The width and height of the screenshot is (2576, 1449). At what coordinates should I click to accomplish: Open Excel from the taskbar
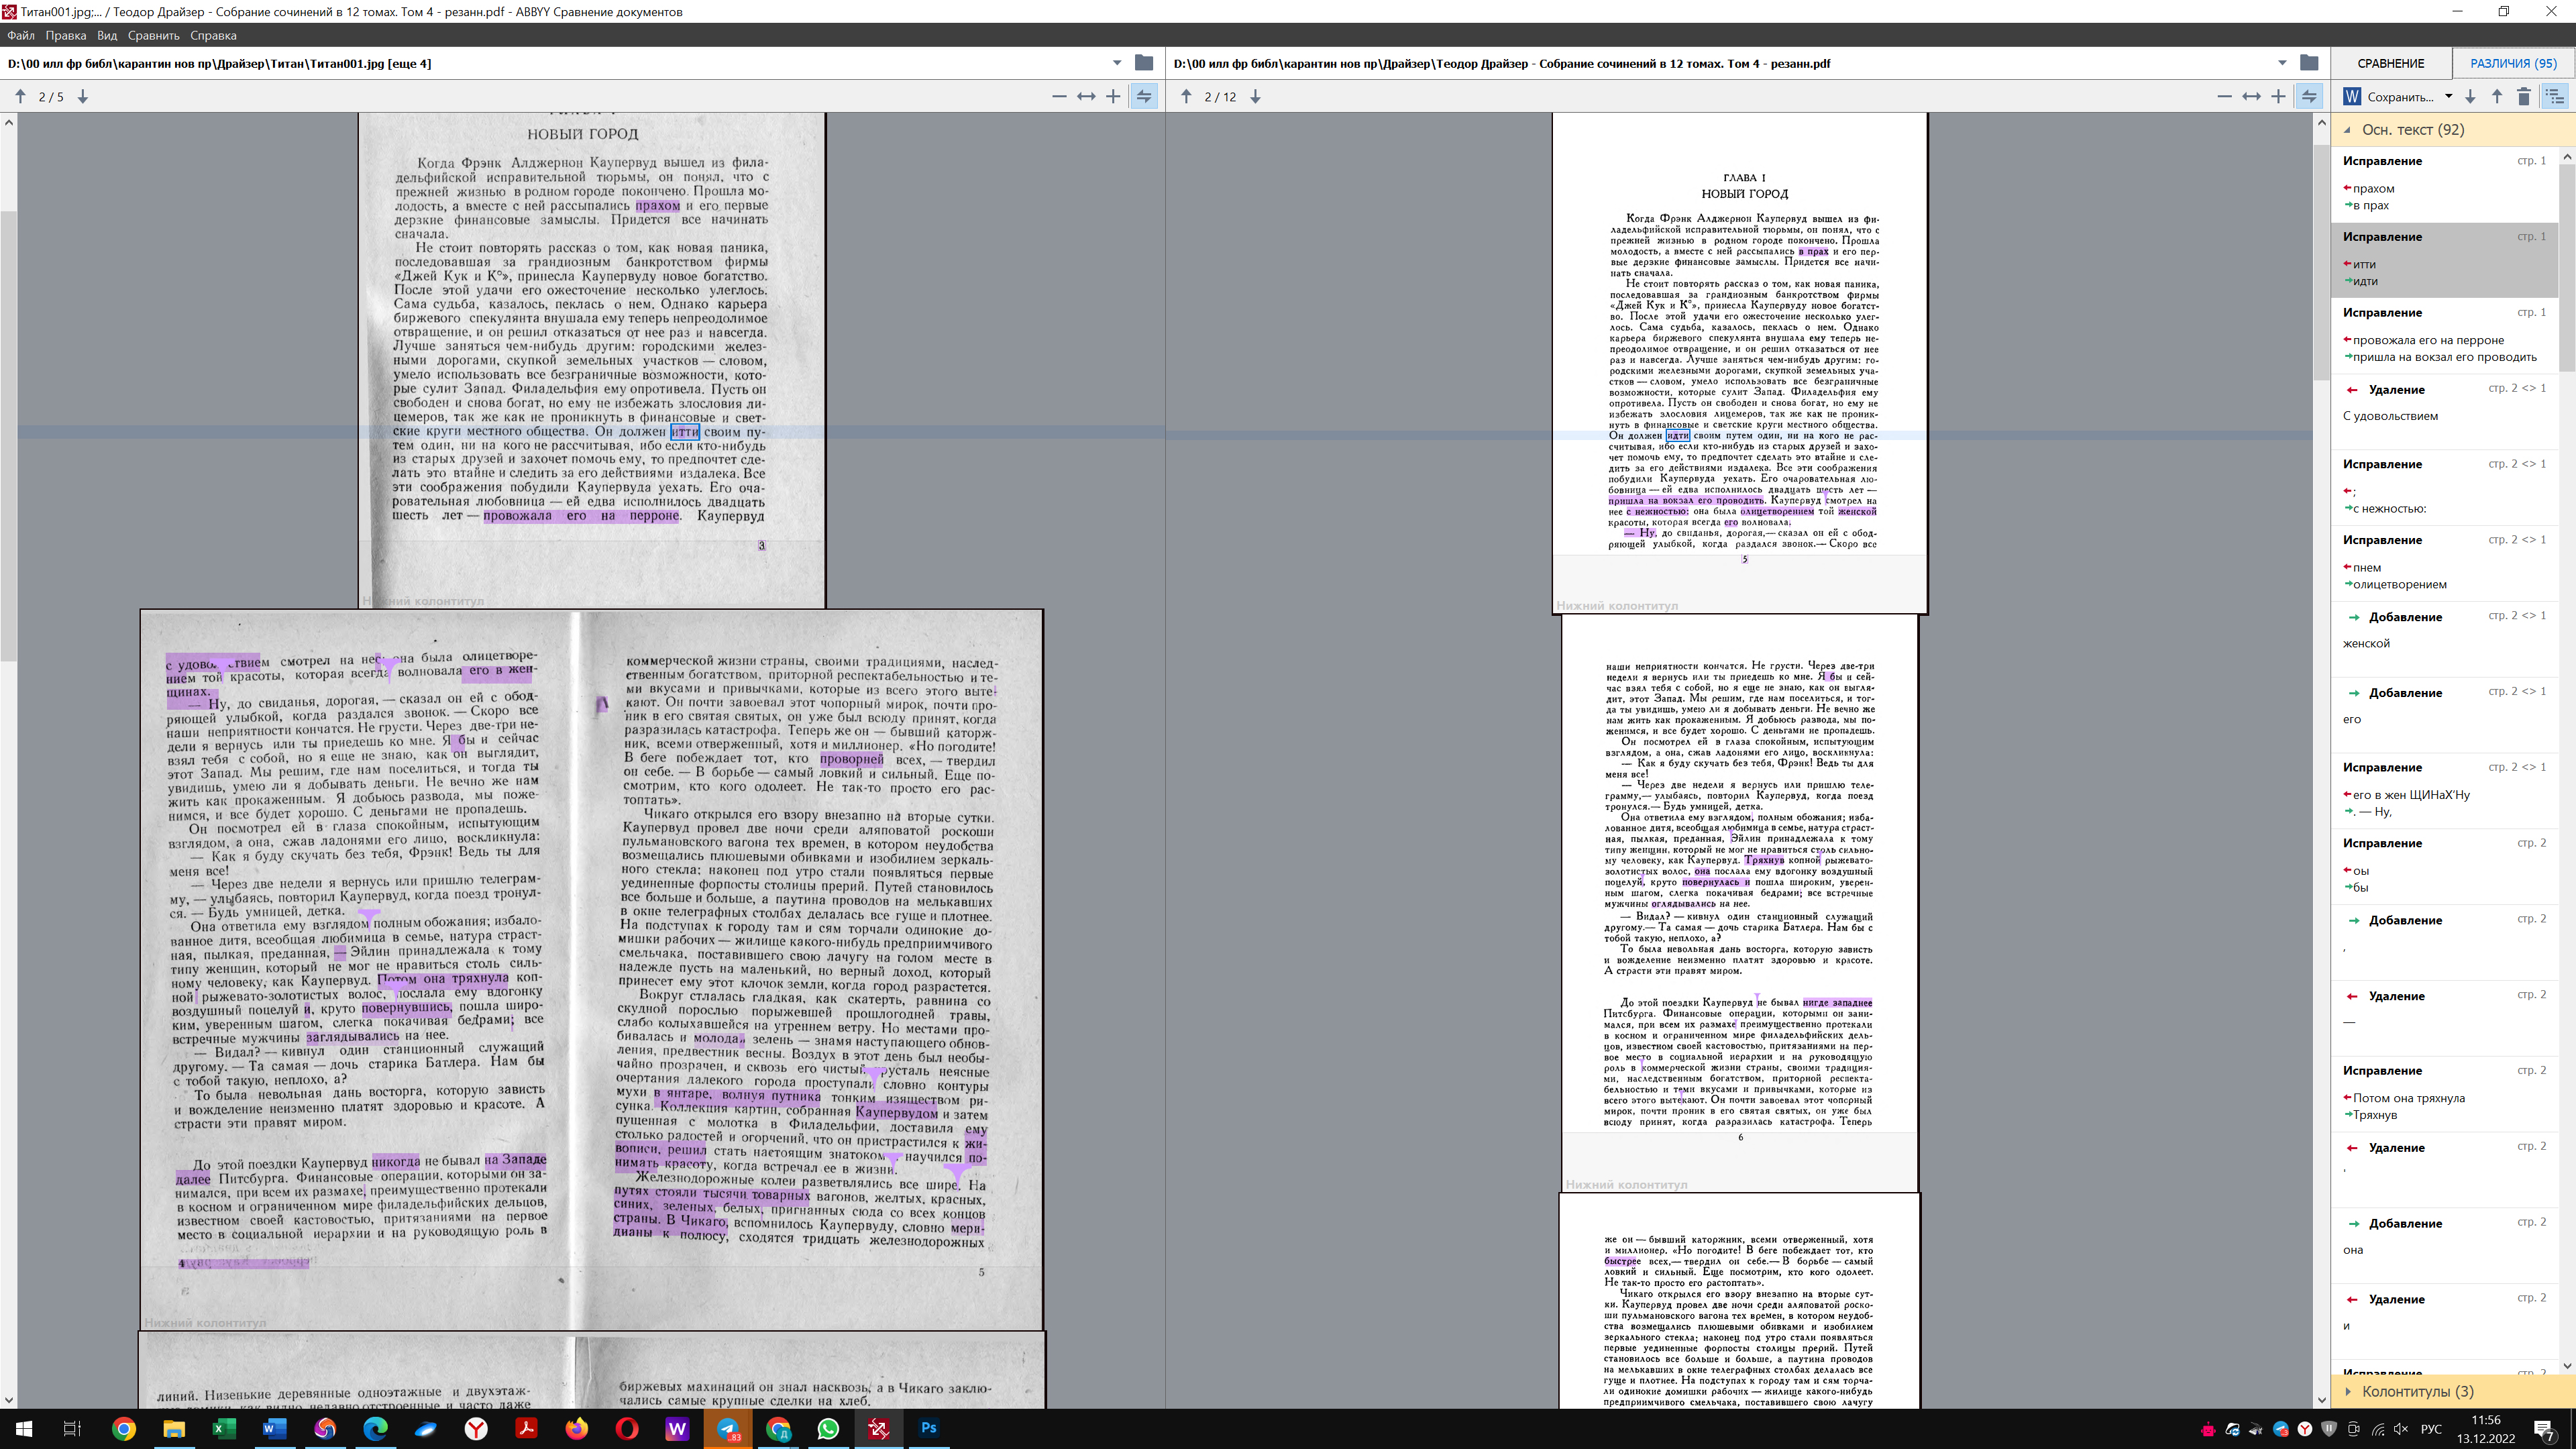[x=224, y=1428]
